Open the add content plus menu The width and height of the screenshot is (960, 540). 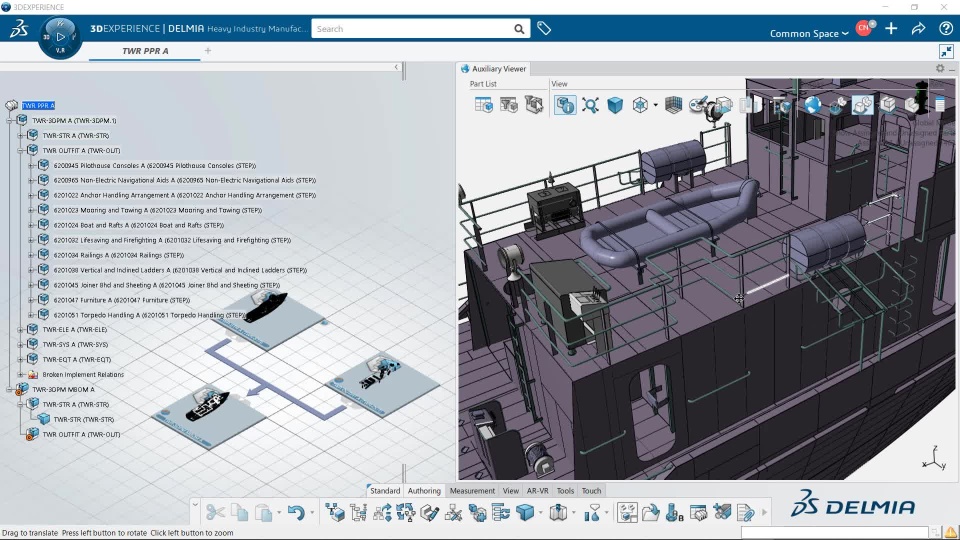891,28
